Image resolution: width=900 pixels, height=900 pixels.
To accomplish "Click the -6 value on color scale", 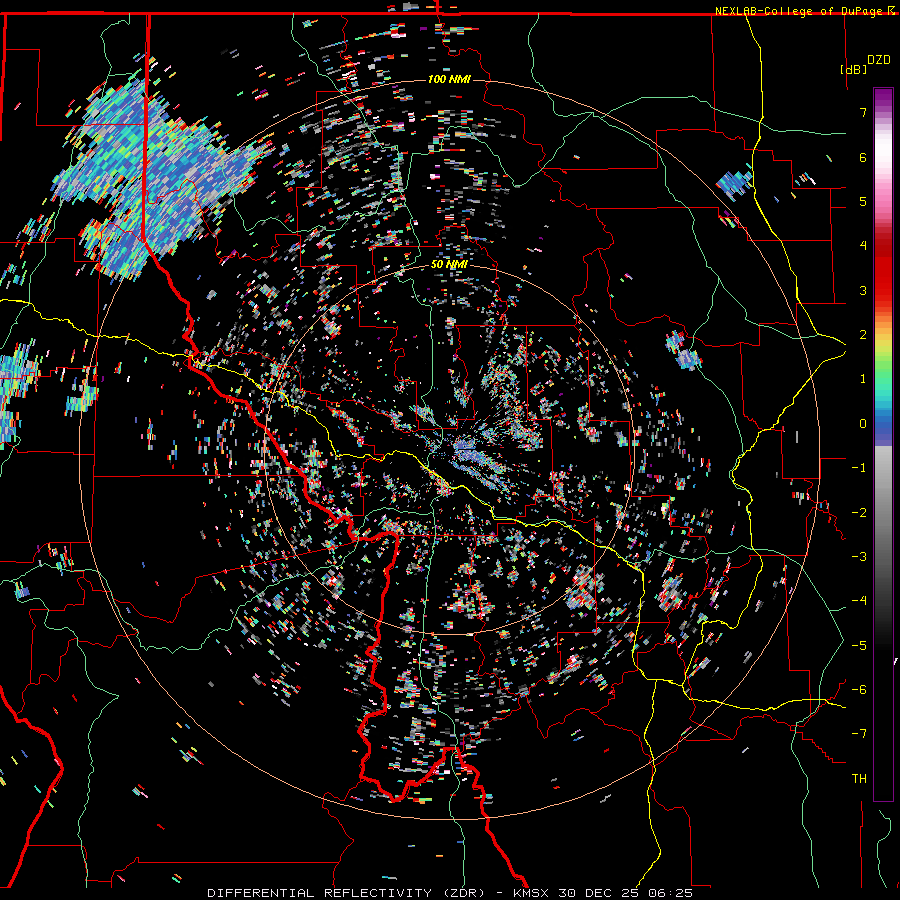I will coord(859,690).
